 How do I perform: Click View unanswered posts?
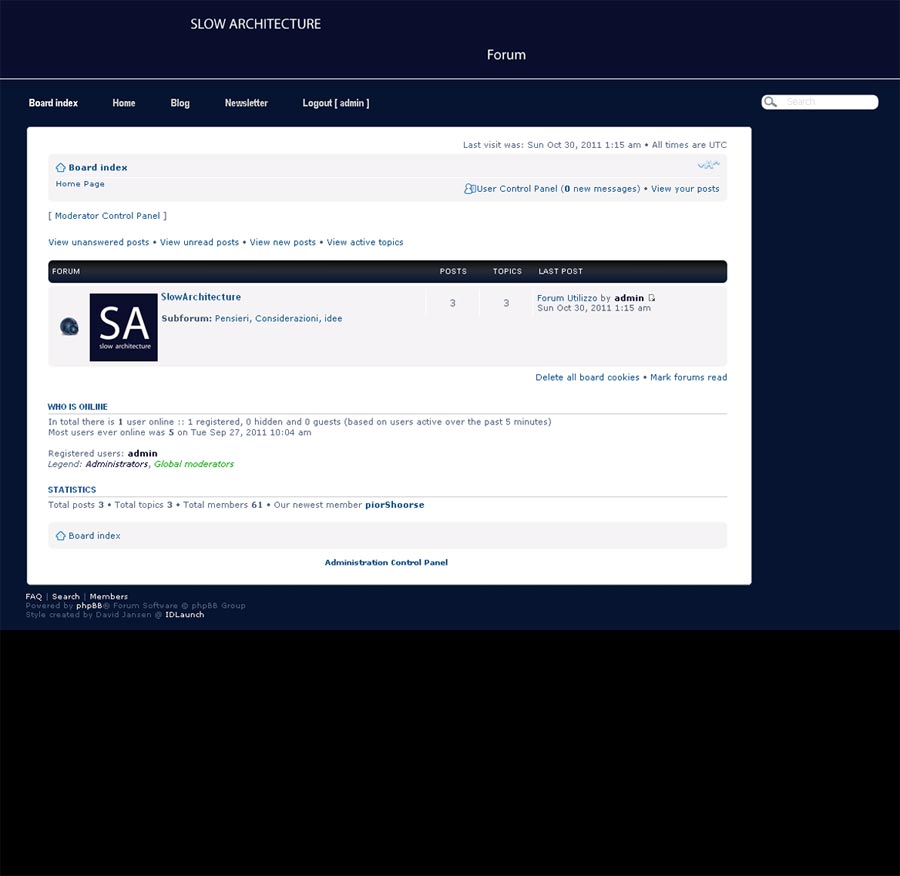(x=99, y=242)
